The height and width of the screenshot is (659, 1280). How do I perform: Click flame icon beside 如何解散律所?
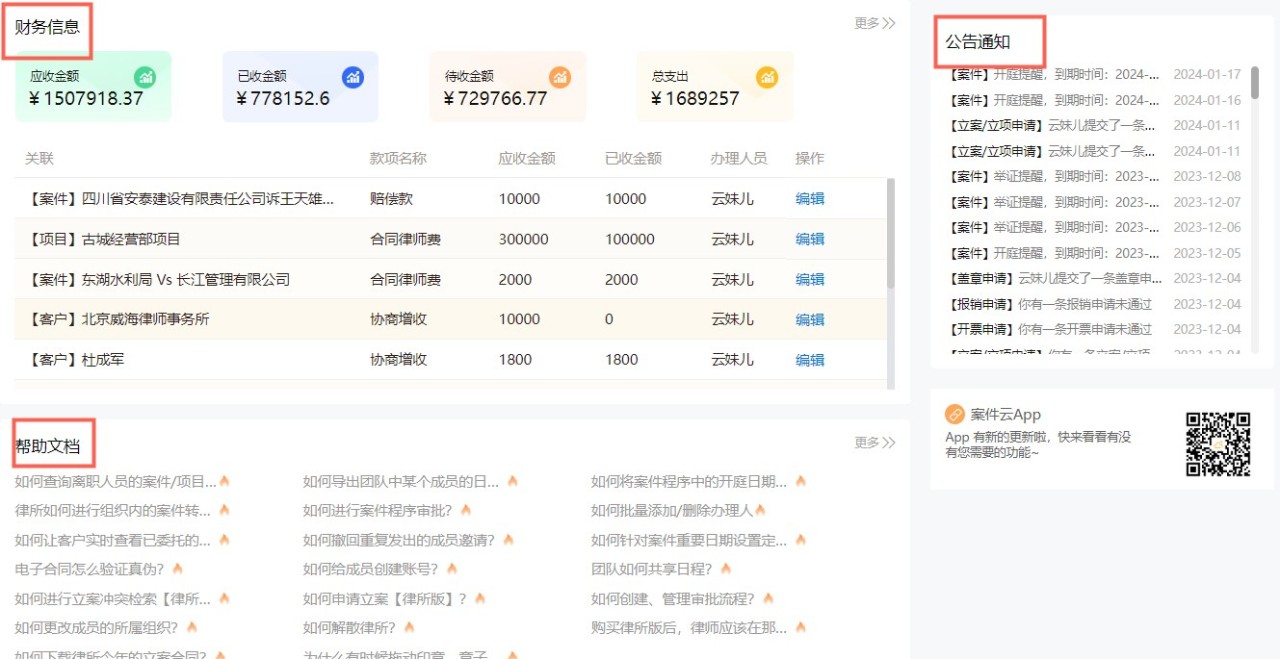coord(410,628)
